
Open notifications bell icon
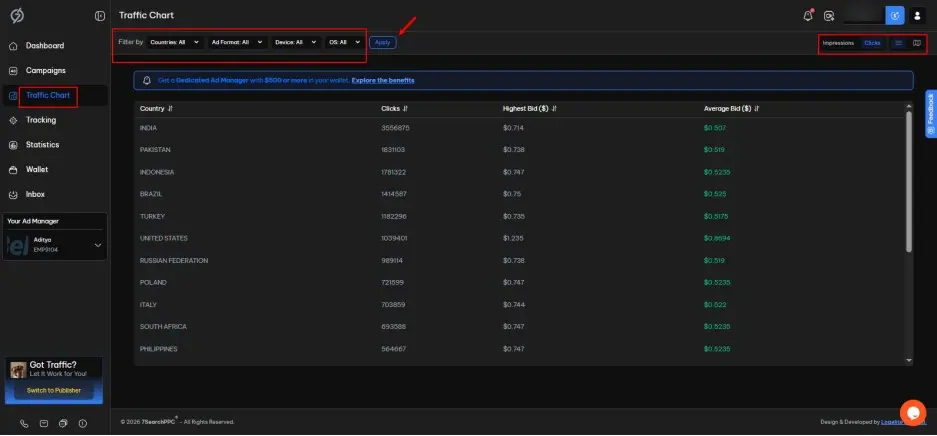pos(808,16)
